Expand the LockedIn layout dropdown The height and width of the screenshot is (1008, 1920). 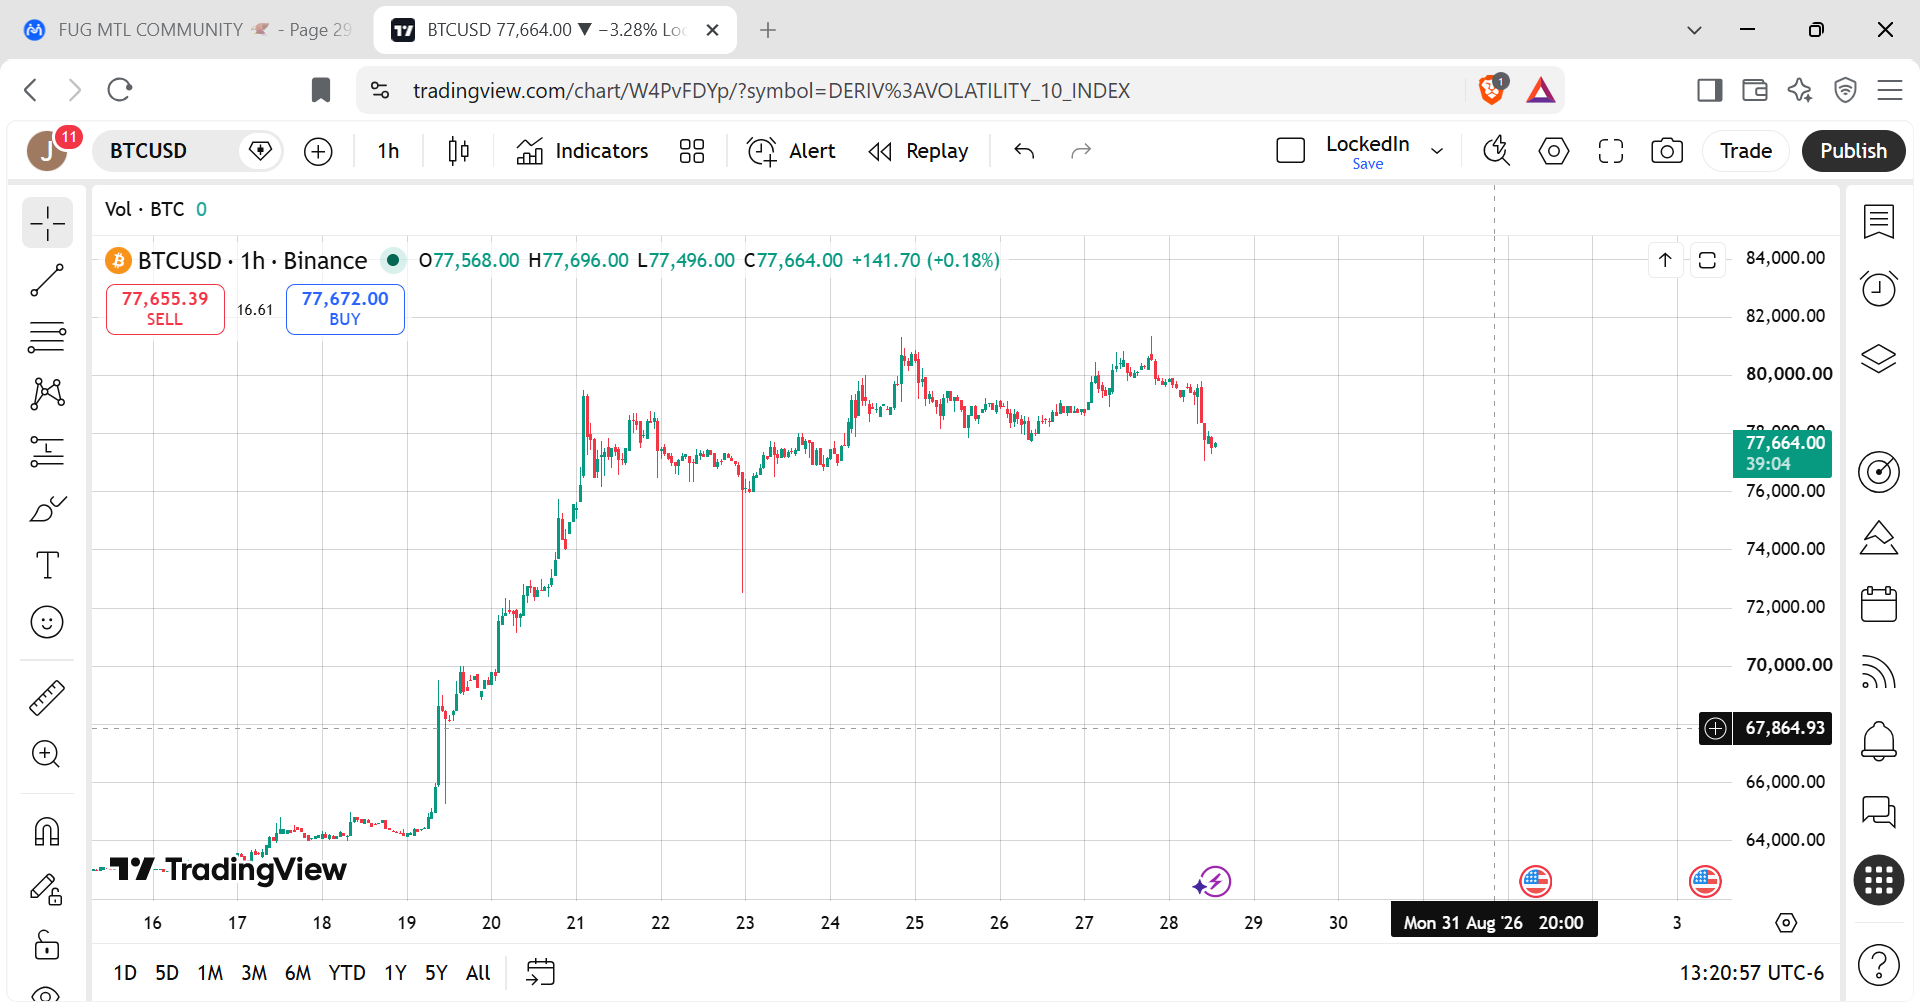[x=1437, y=151]
